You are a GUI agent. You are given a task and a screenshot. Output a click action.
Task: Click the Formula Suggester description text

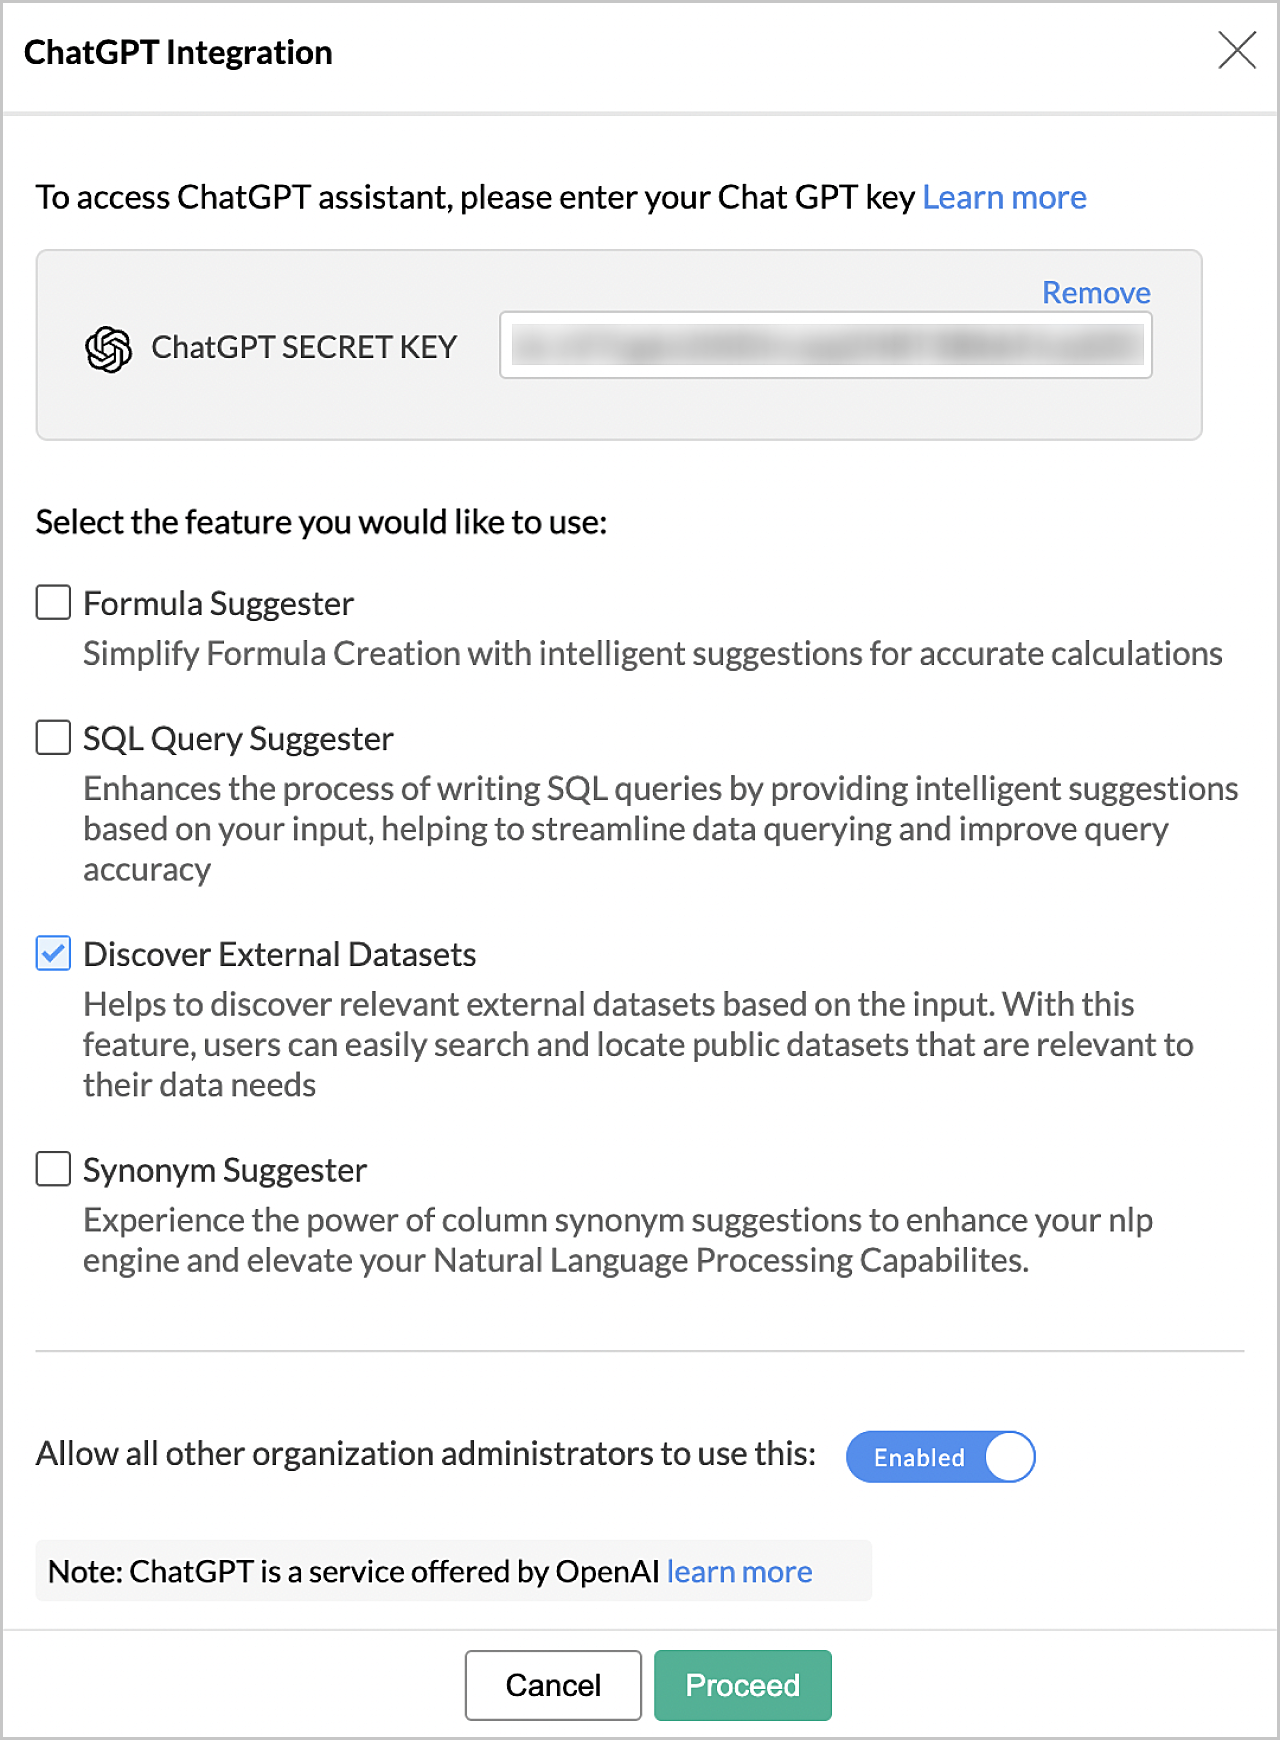click(x=652, y=654)
